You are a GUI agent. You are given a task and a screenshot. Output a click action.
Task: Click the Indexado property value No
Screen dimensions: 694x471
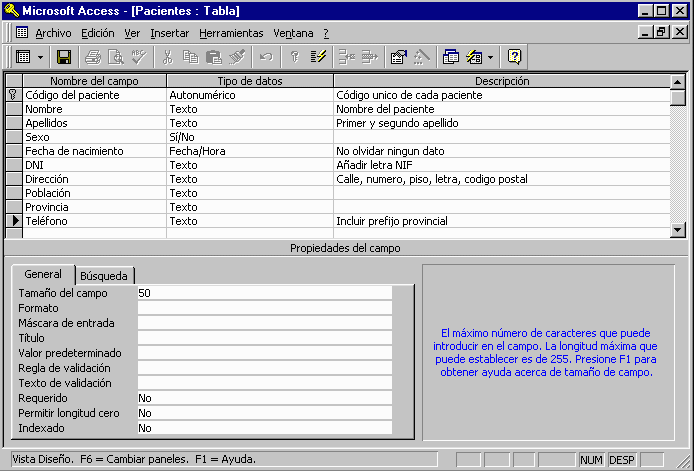click(x=265, y=428)
